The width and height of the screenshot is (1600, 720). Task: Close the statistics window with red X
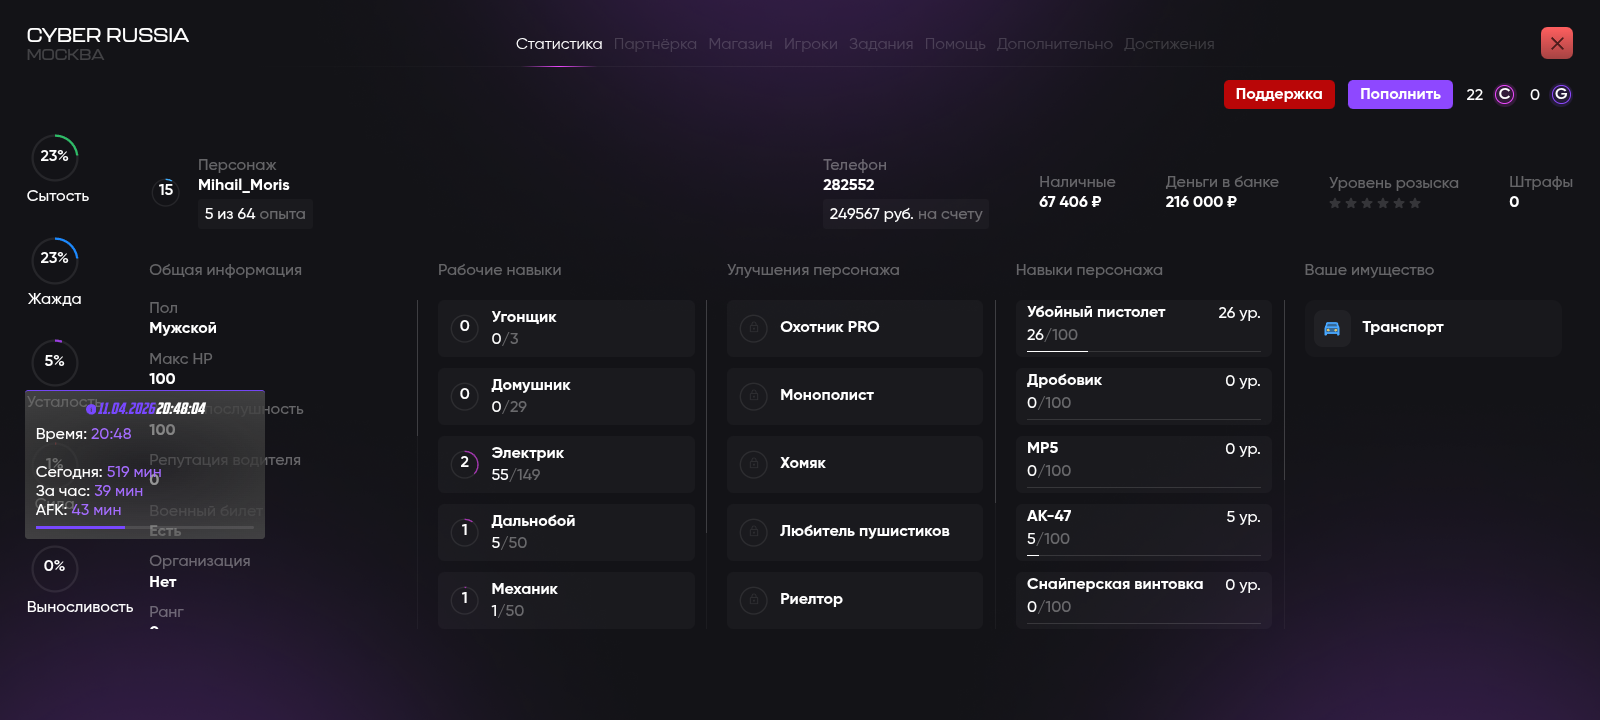pos(1556,43)
